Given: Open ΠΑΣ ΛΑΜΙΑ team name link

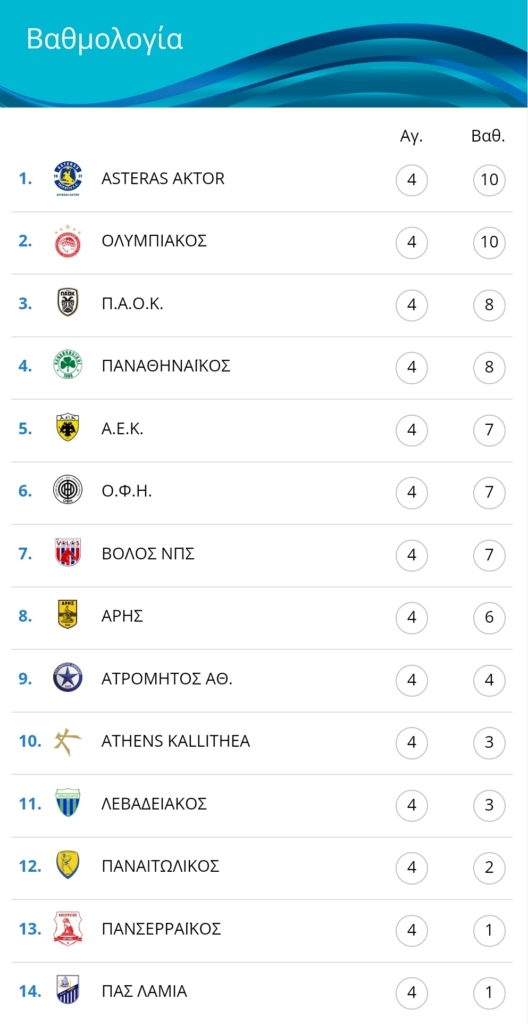Looking at the screenshot, I should (x=144, y=991).
